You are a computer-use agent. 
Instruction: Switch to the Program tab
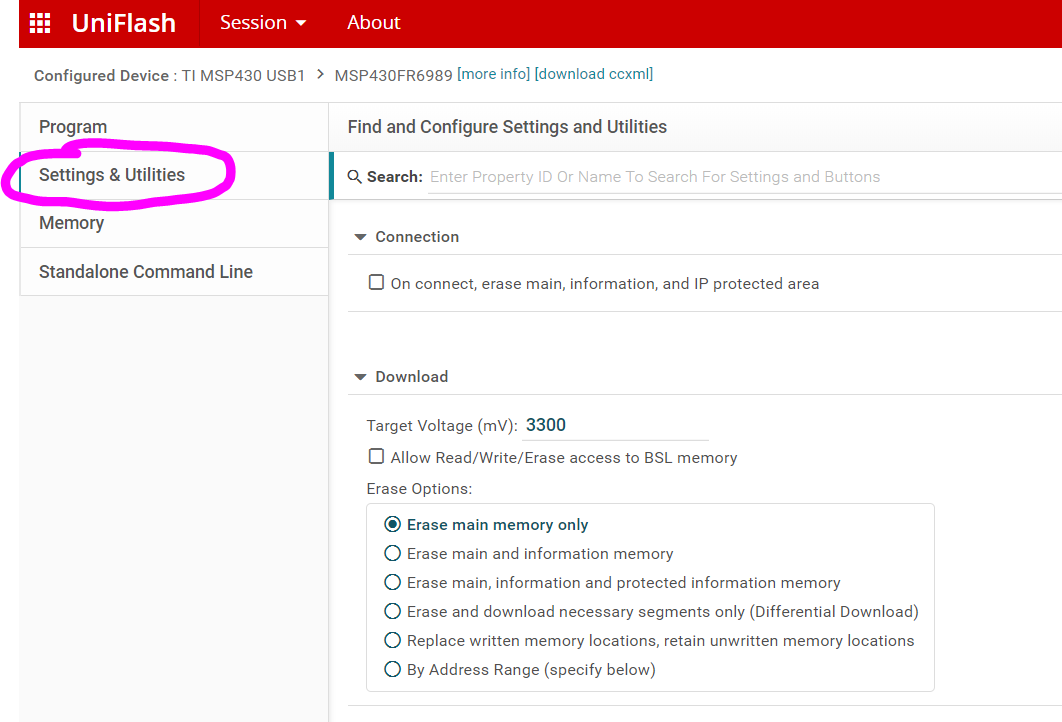[73, 127]
